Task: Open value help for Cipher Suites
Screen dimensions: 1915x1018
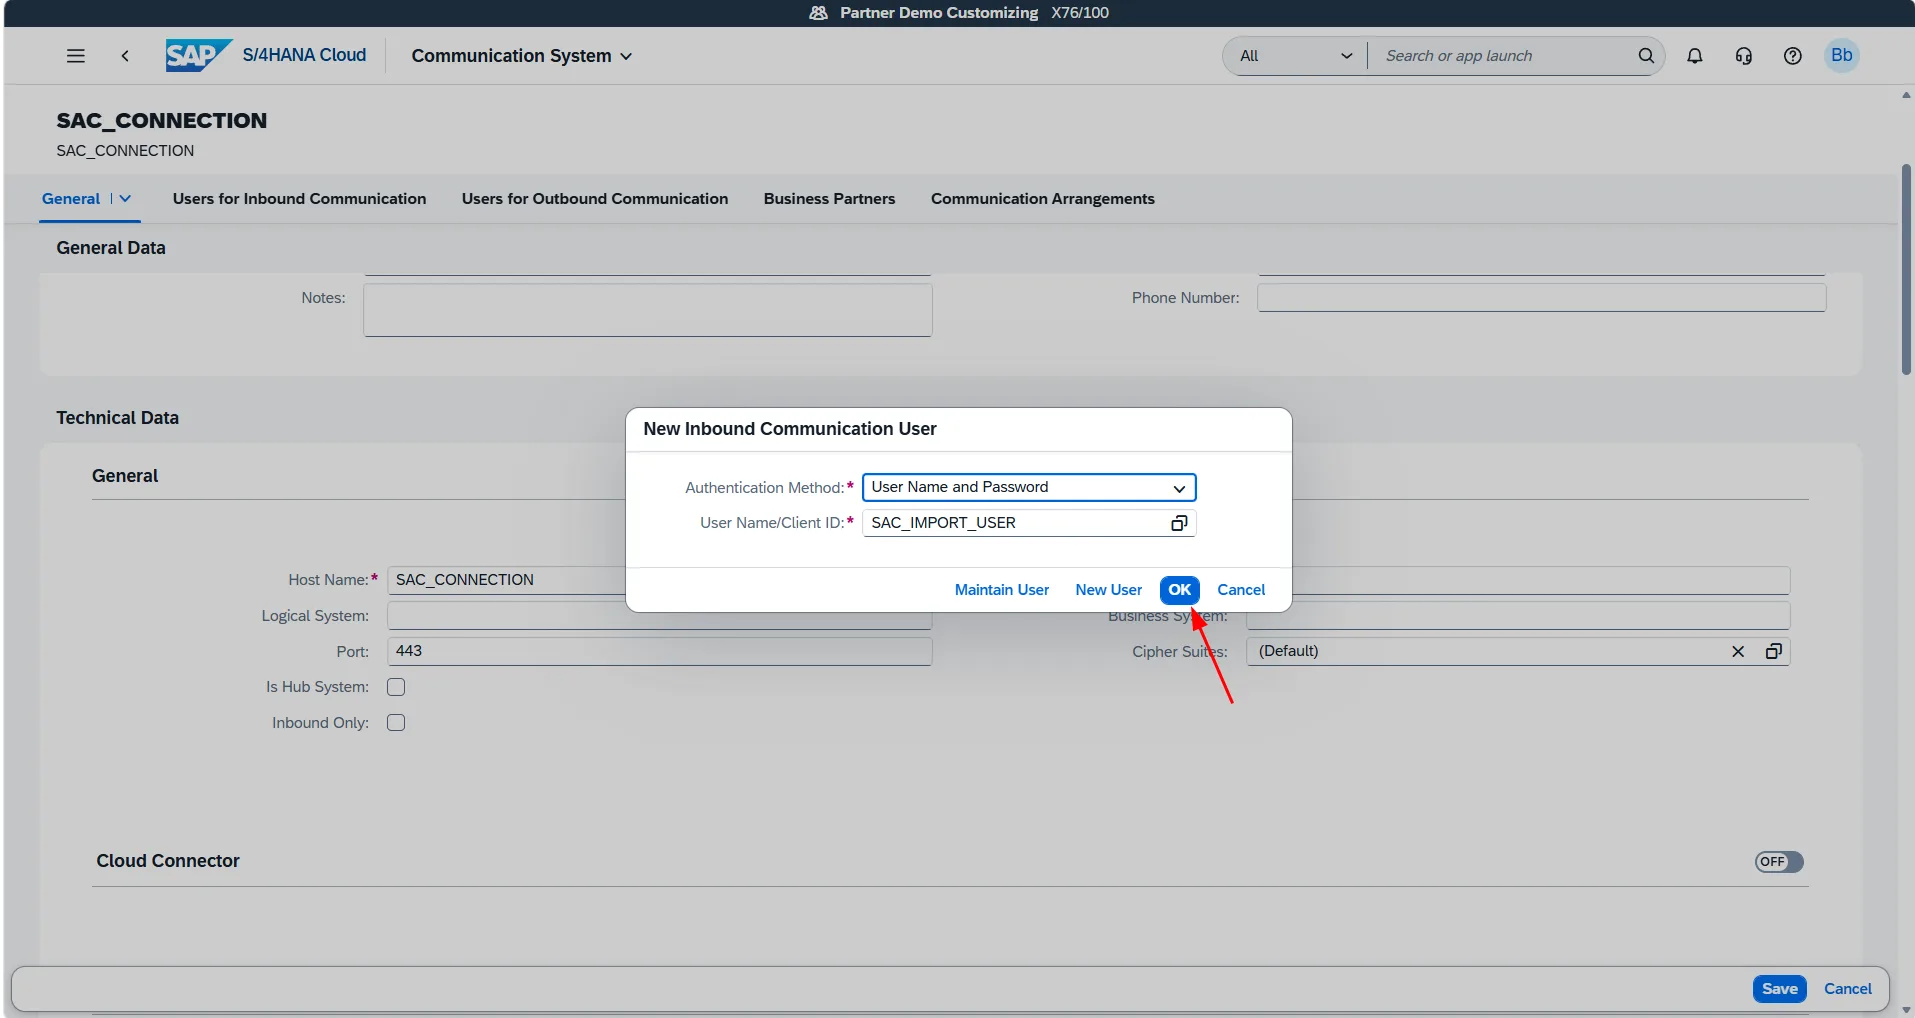Action: pyautogui.click(x=1774, y=651)
